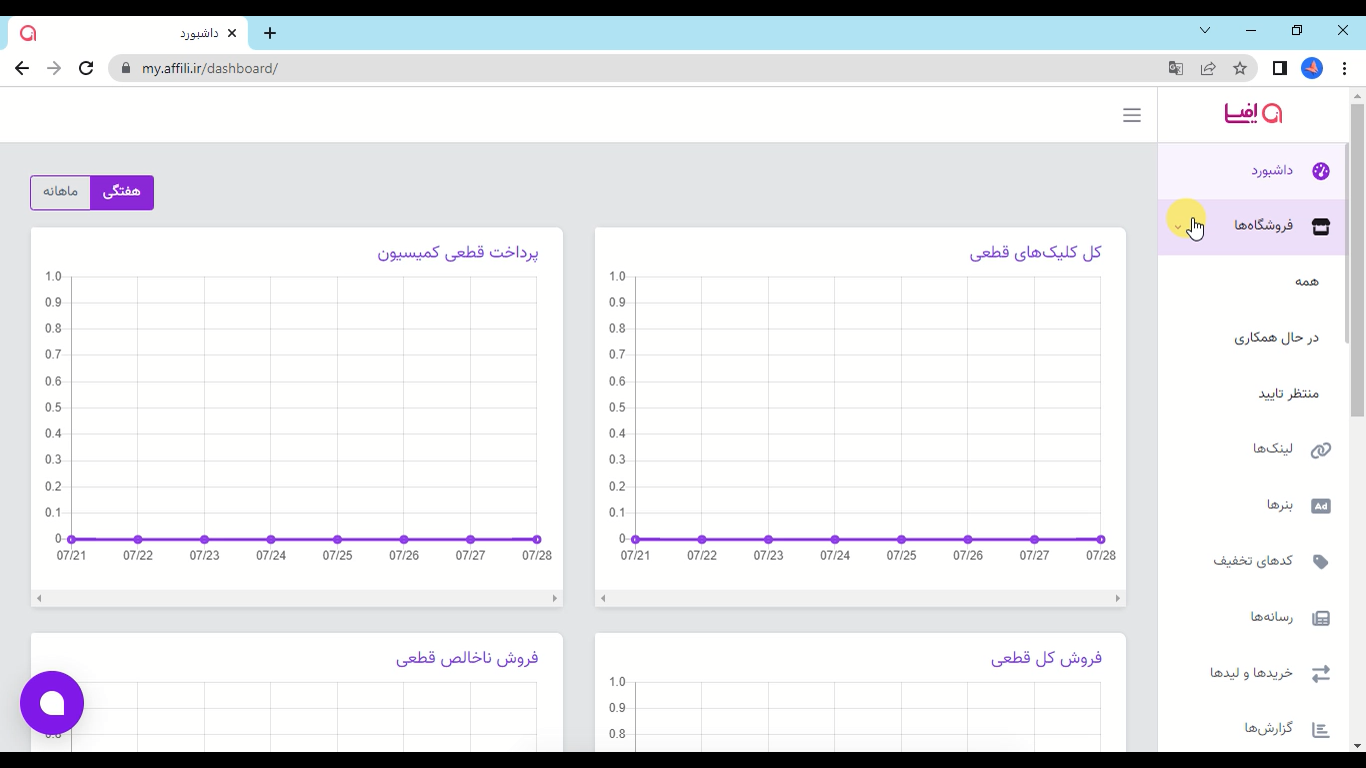Click the page vertical scrollbar thumb

point(1357,260)
